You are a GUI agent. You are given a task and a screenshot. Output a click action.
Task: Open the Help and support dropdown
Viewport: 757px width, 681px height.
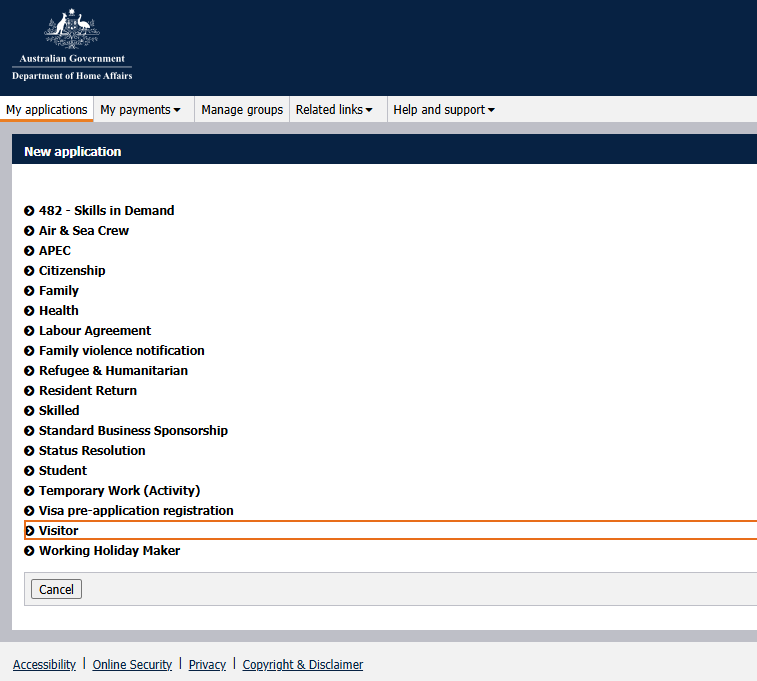pyautogui.click(x=444, y=110)
